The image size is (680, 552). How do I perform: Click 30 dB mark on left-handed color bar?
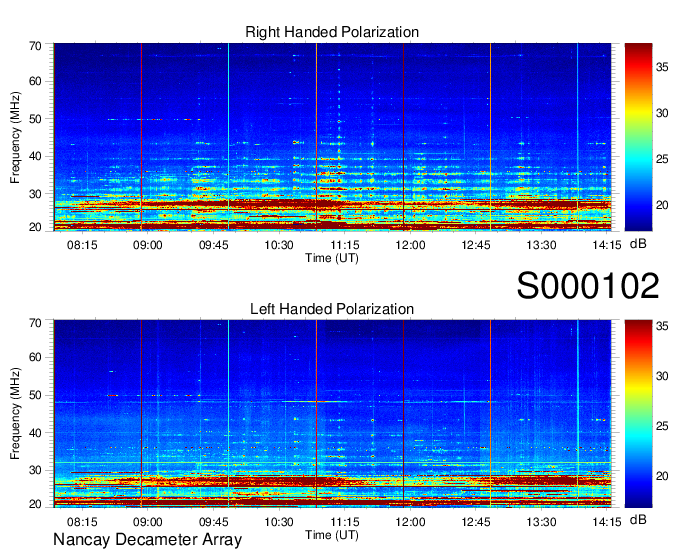(662, 376)
